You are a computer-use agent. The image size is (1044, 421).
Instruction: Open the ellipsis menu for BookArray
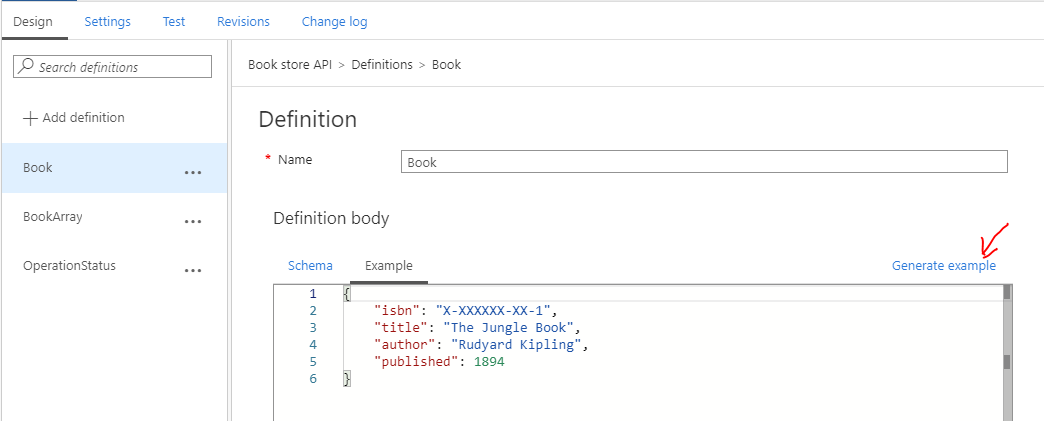coord(193,221)
